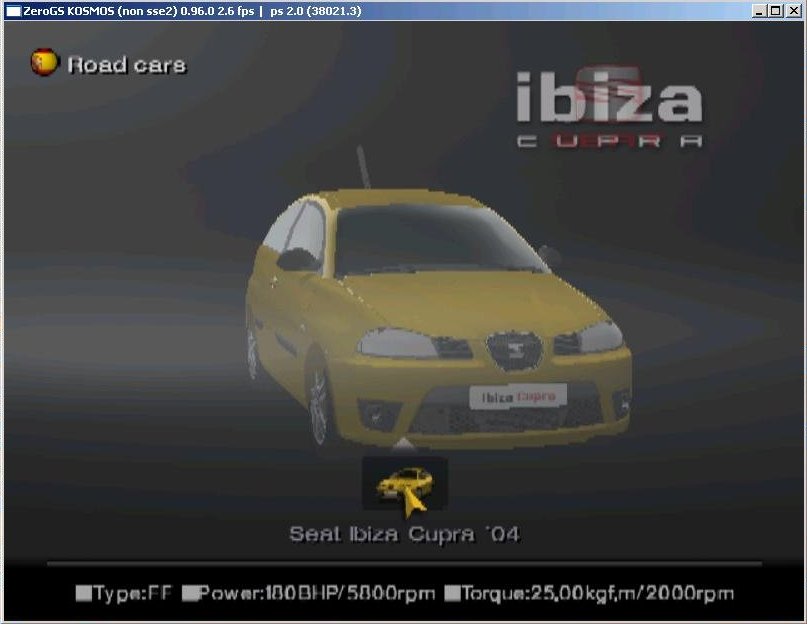This screenshot has width=807, height=624.
Task: Click the small up arrow above thumbnail
Action: click(x=402, y=444)
